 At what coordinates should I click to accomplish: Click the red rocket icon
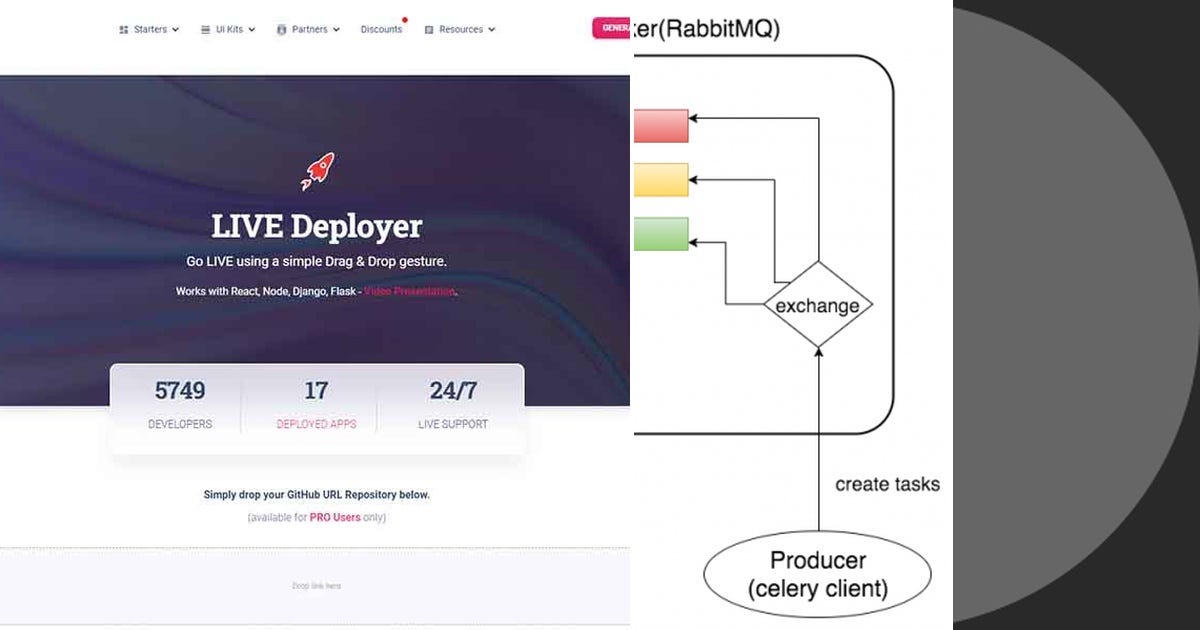pyautogui.click(x=318, y=171)
